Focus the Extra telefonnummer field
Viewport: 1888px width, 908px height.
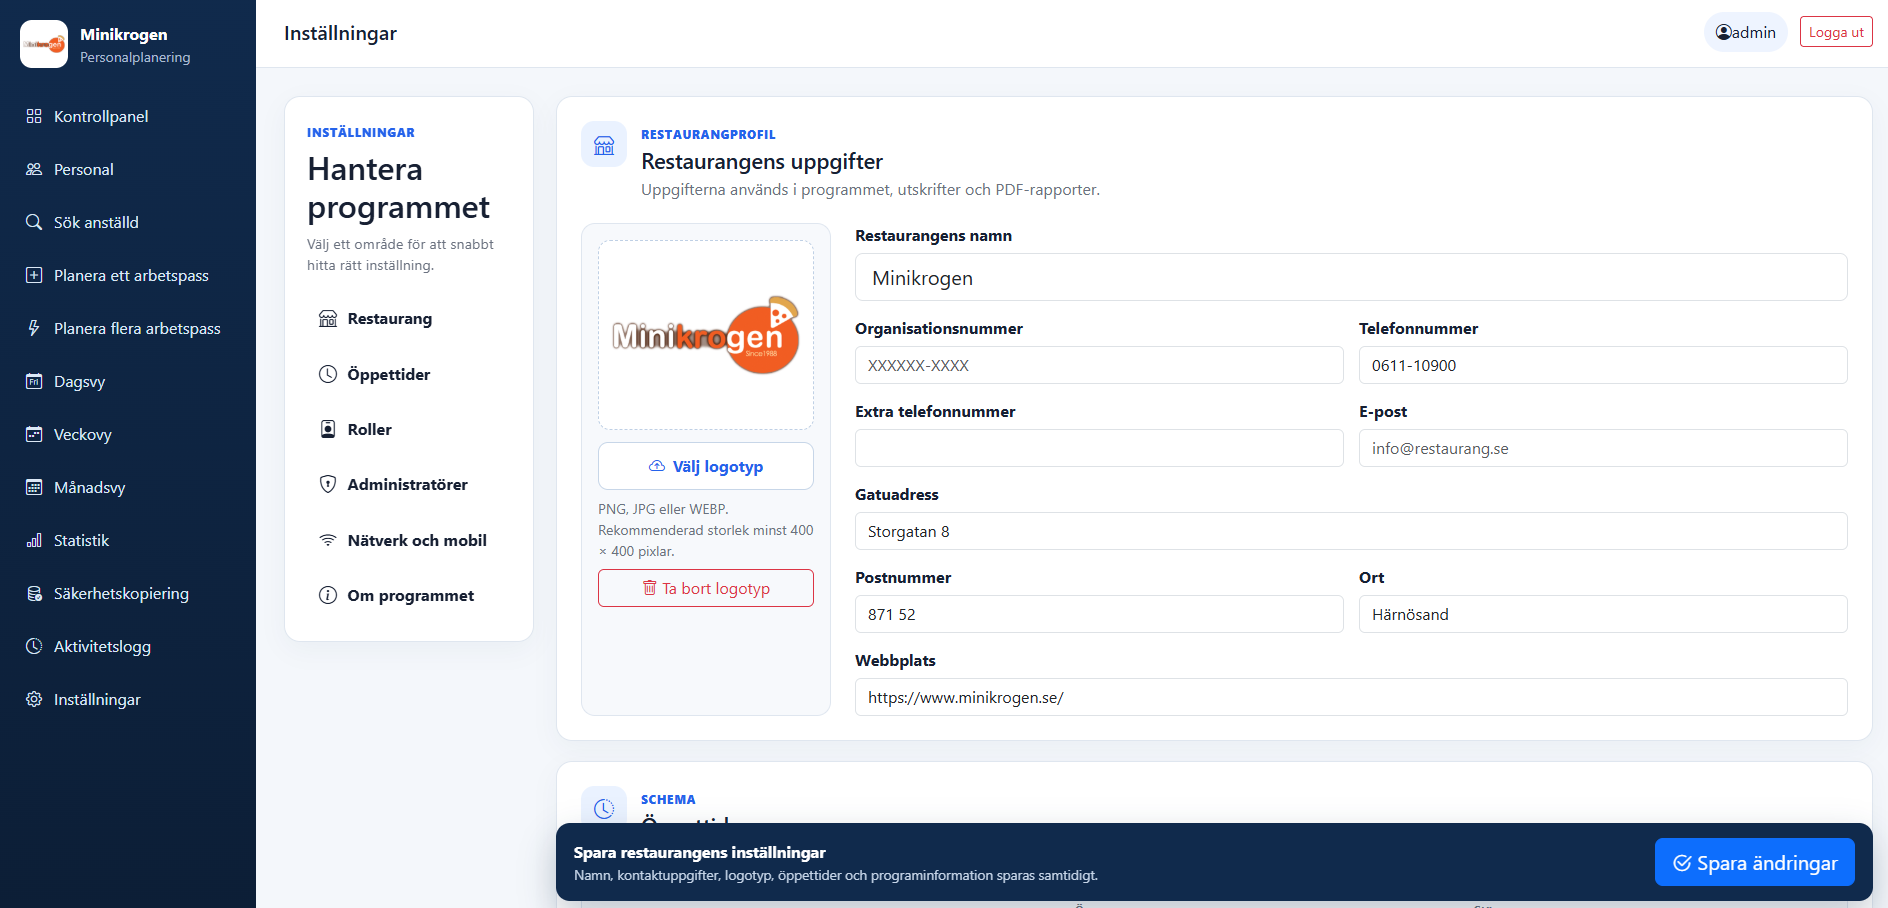pos(1099,448)
